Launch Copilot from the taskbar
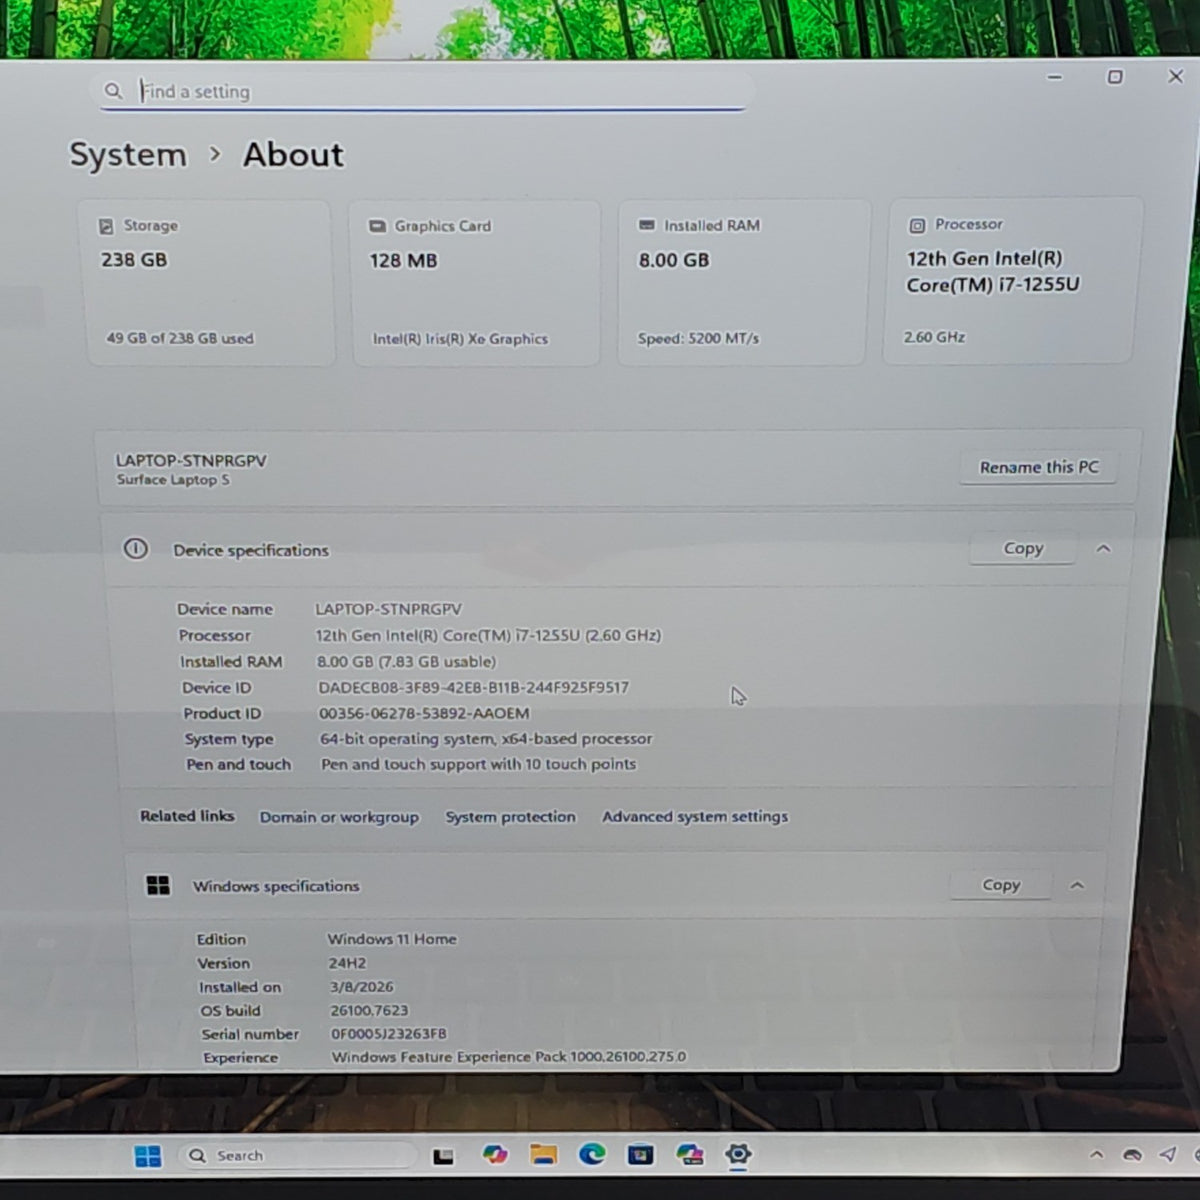Image resolution: width=1200 pixels, height=1200 pixels. 494,1155
